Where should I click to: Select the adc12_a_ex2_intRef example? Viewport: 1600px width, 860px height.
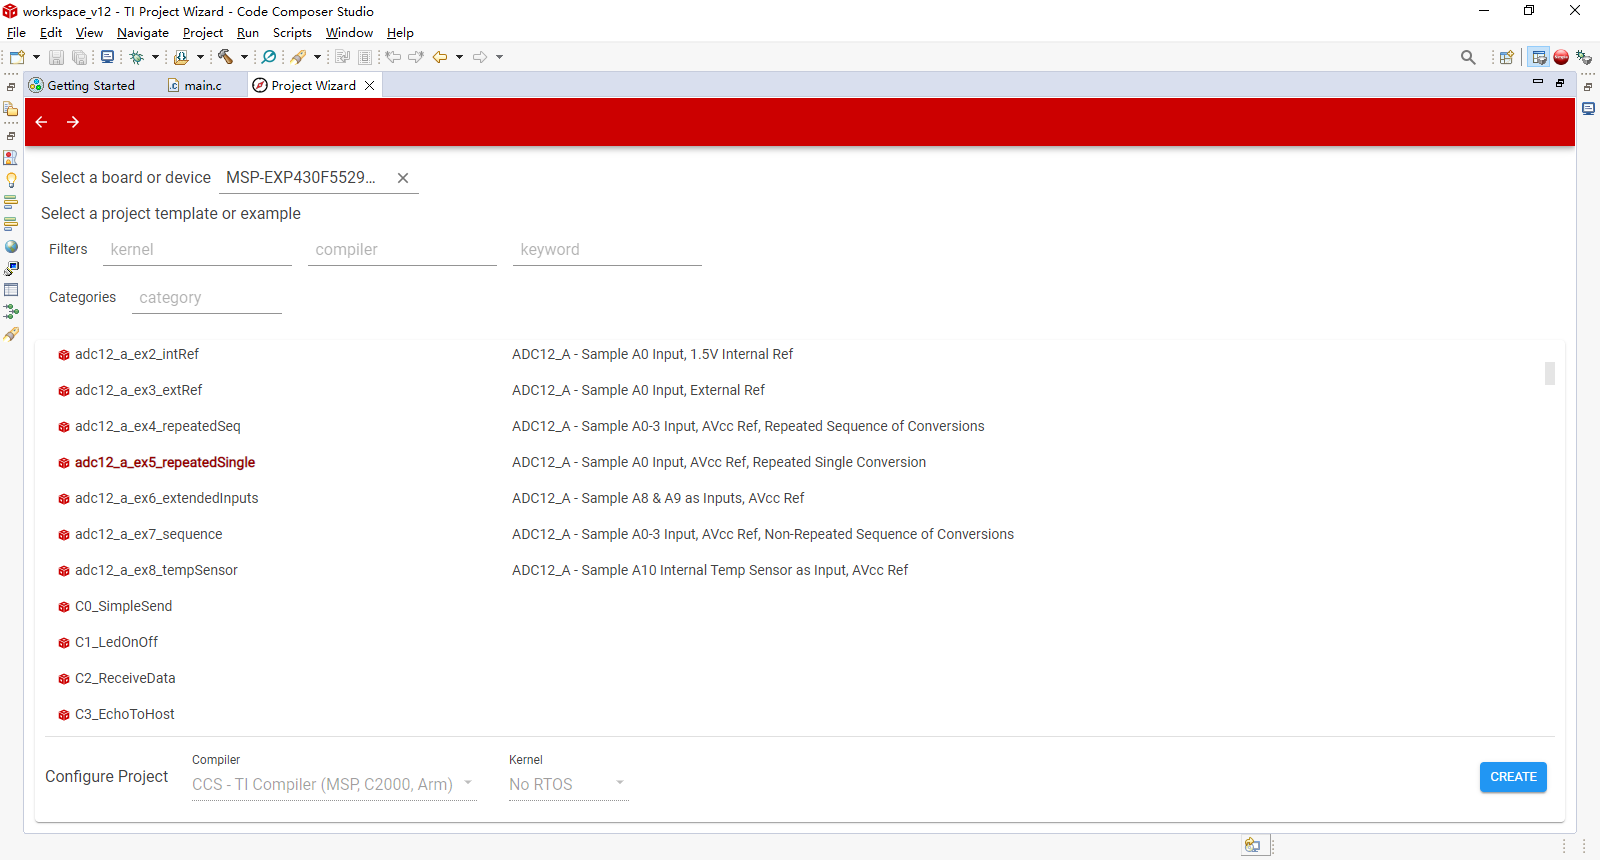point(137,354)
